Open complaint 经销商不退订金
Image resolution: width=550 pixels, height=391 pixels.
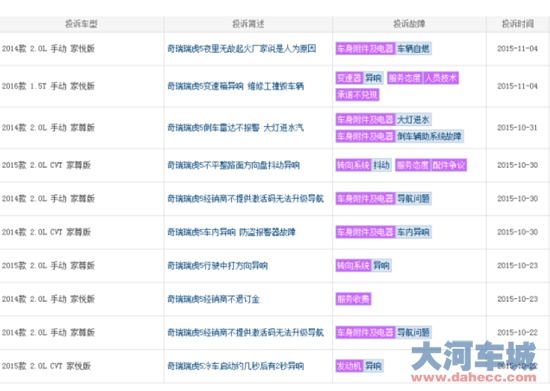[213, 299]
